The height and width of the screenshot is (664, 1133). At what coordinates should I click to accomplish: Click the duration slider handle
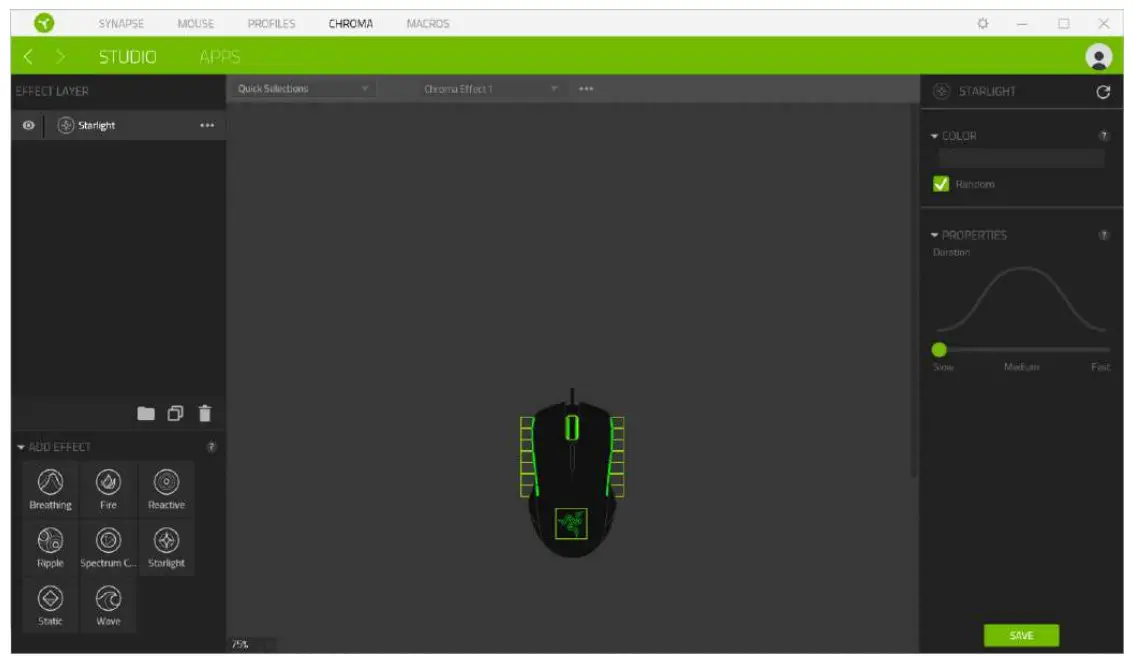pyautogui.click(x=939, y=350)
